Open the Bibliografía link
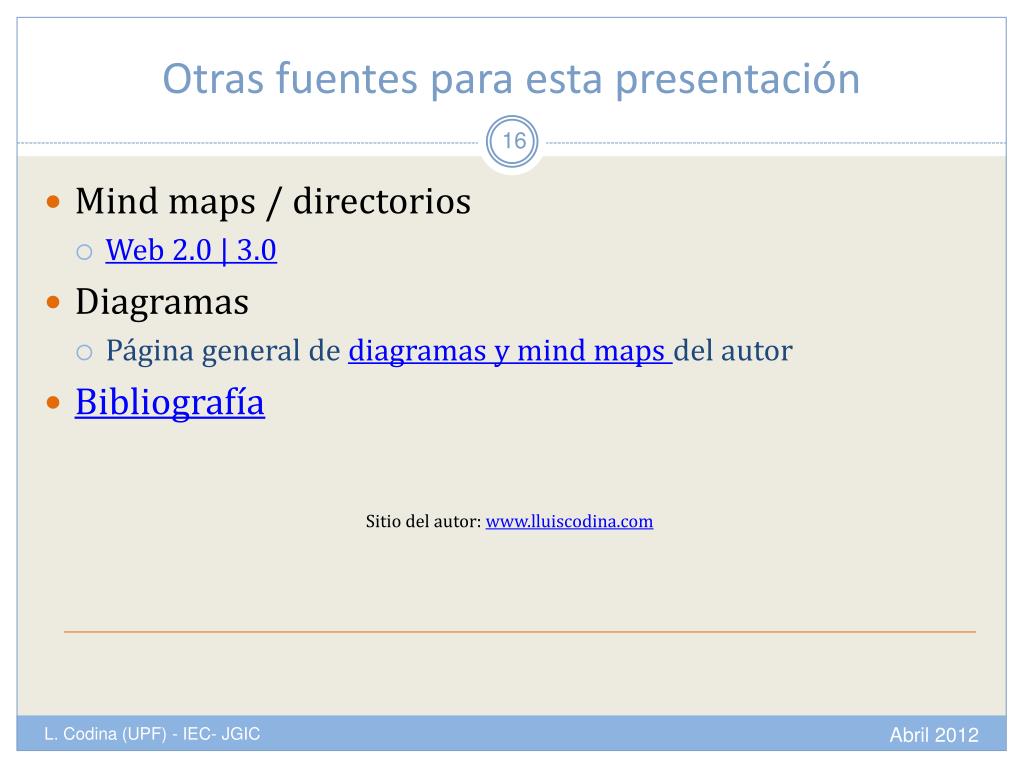The image size is (1024, 768). point(170,402)
